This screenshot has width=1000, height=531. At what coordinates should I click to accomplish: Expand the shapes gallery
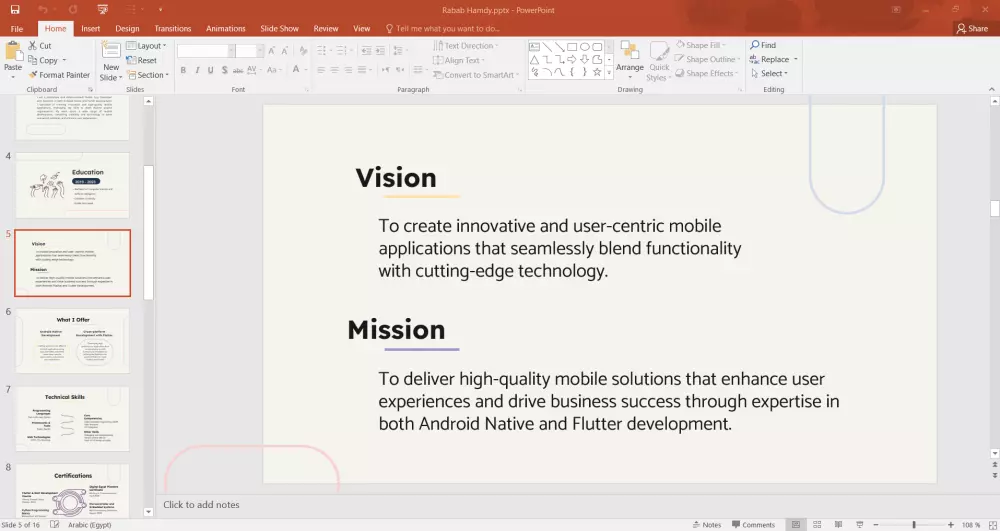(x=609, y=73)
